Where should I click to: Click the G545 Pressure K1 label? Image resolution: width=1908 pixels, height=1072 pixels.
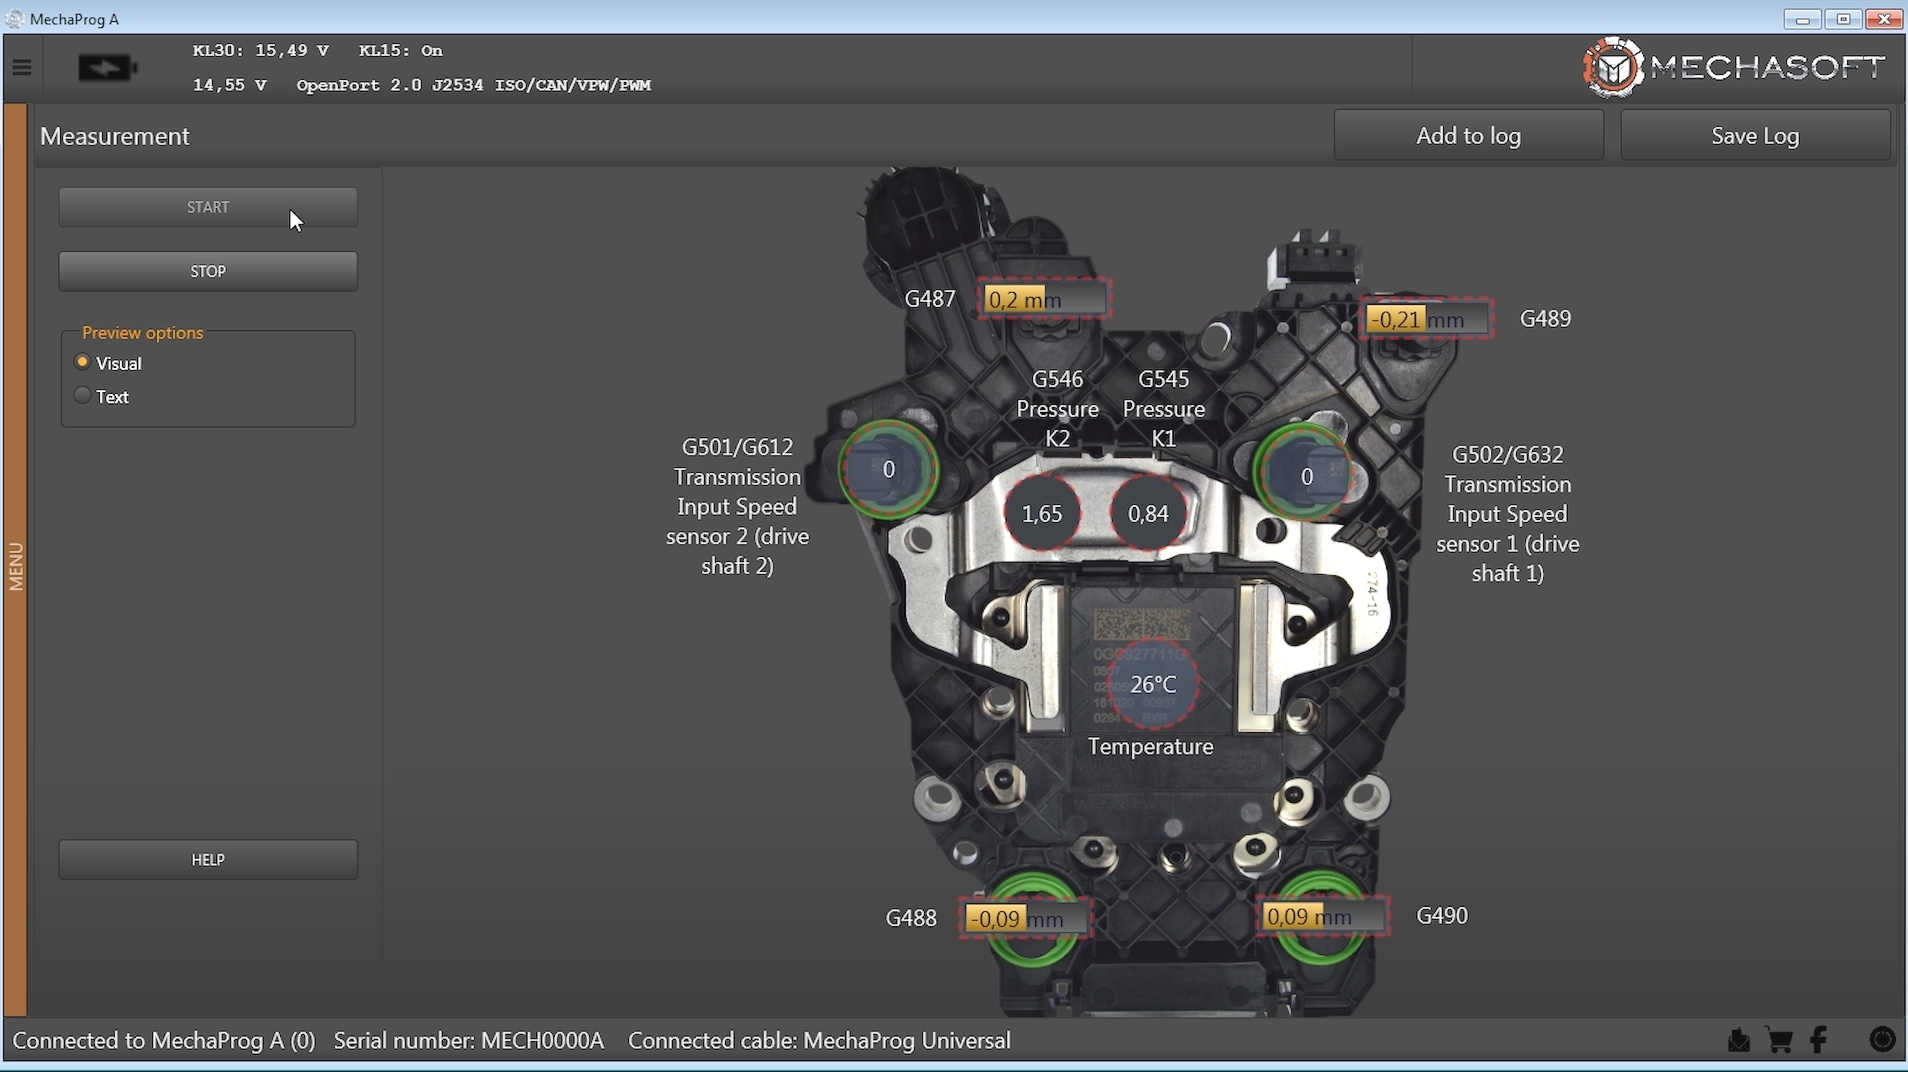tap(1164, 409)
